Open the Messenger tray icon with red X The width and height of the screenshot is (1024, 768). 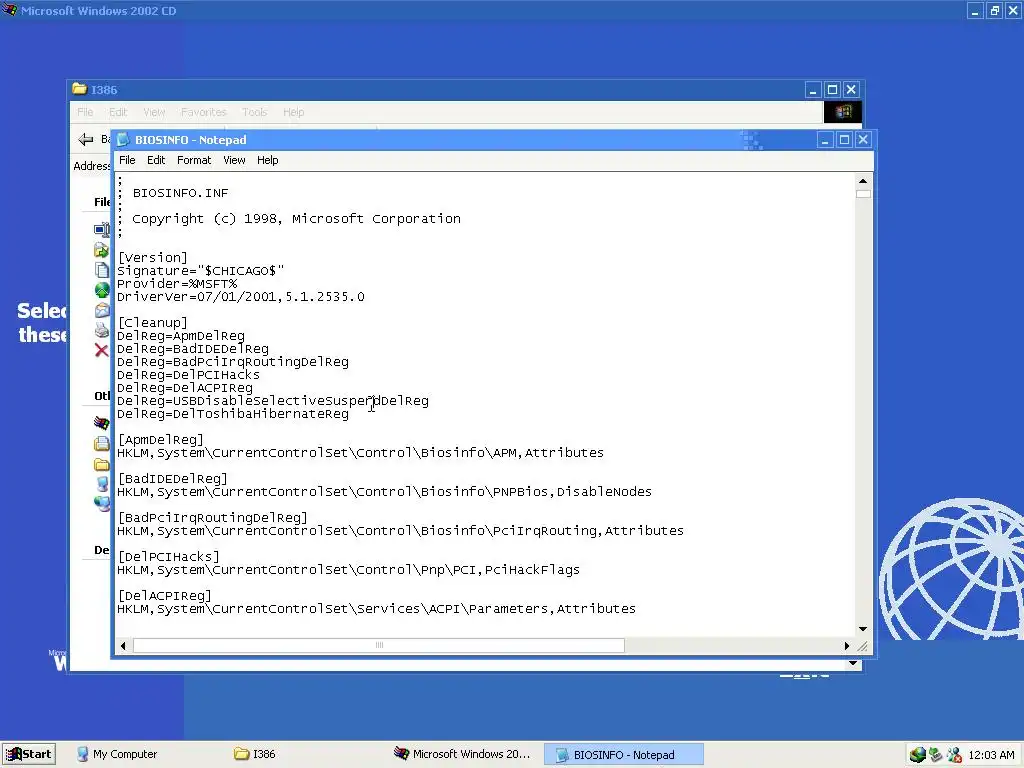(x=954, y=755)
